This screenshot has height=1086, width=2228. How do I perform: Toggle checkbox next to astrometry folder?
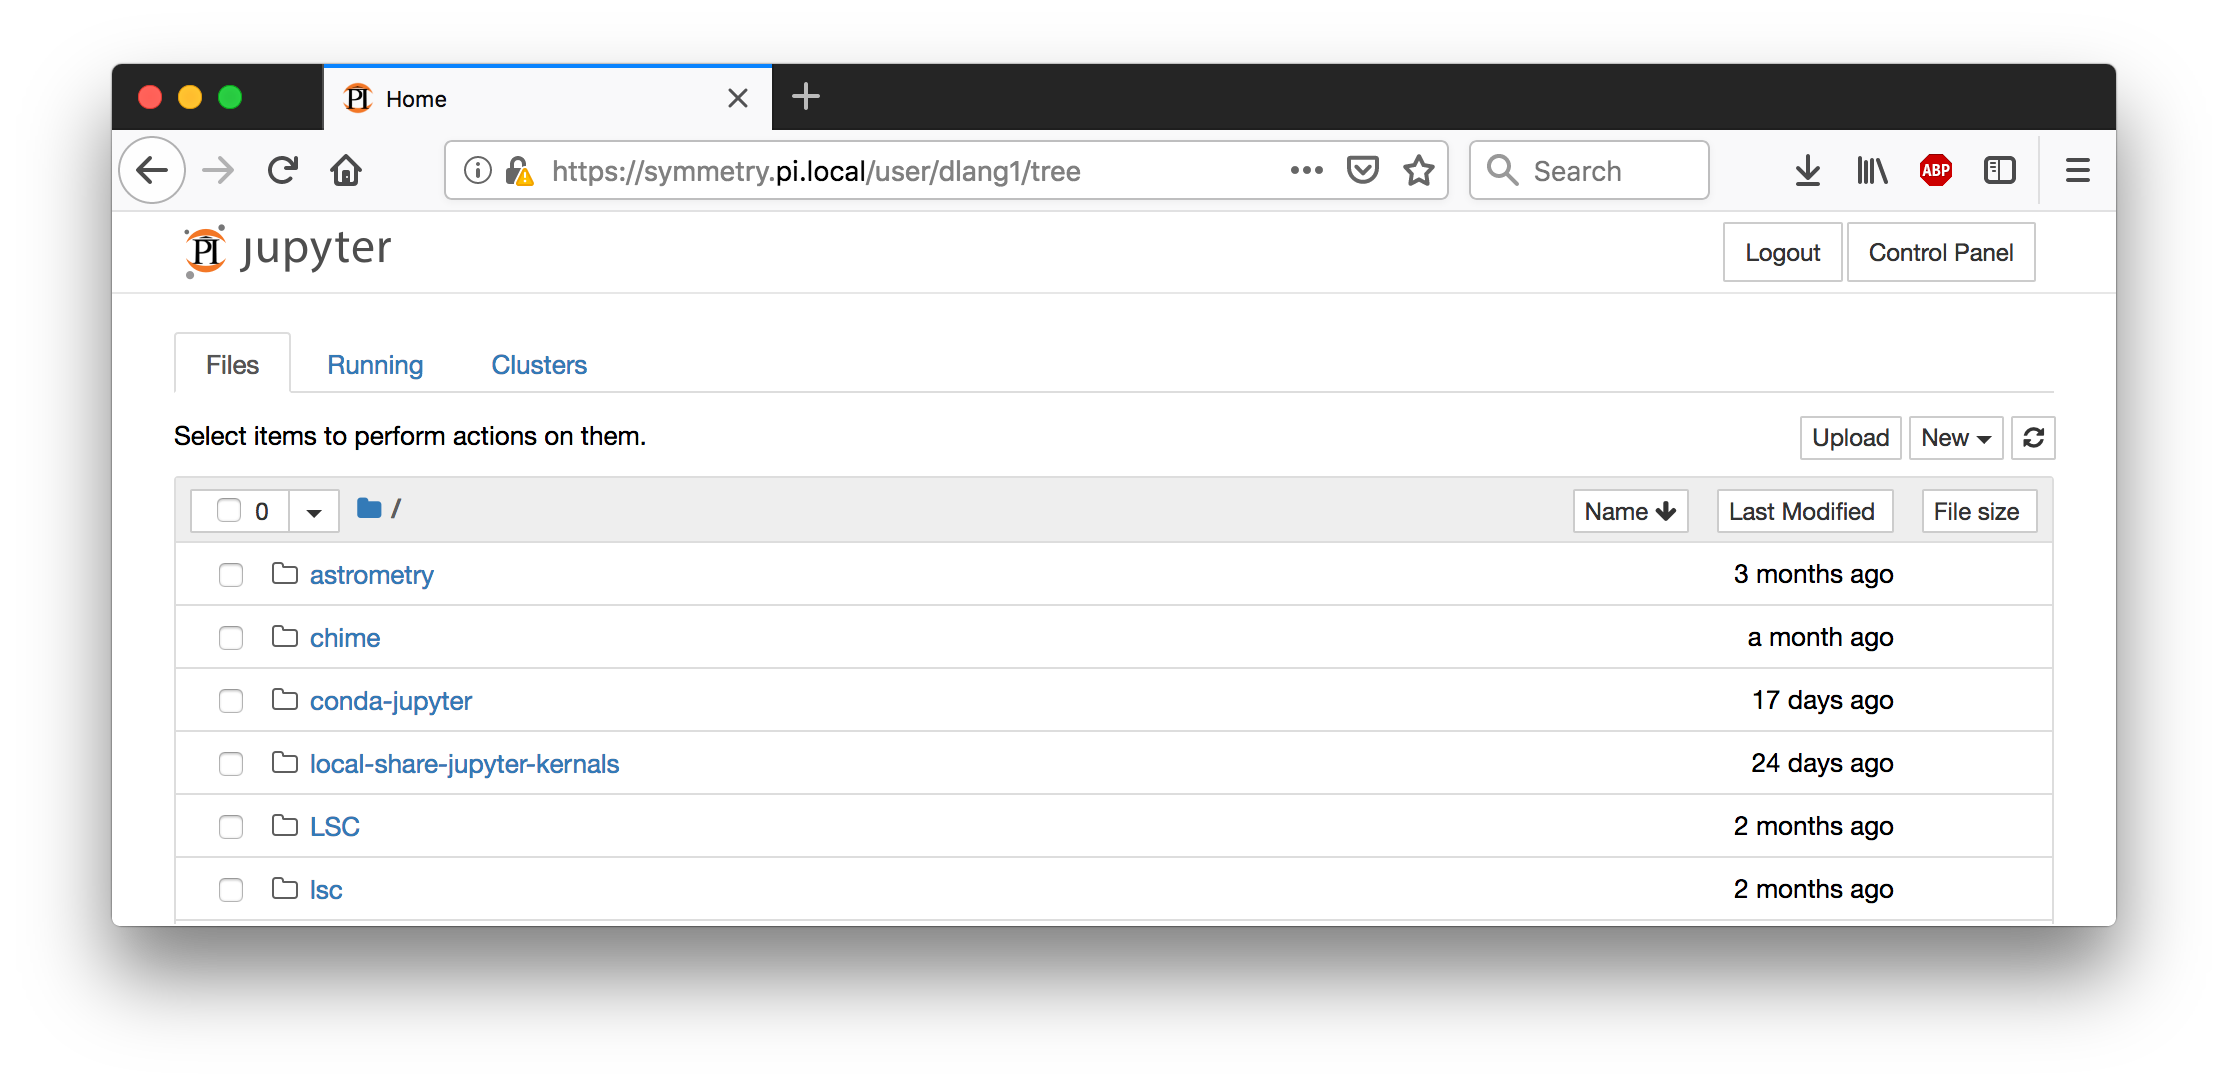click(x=230, y=574)
